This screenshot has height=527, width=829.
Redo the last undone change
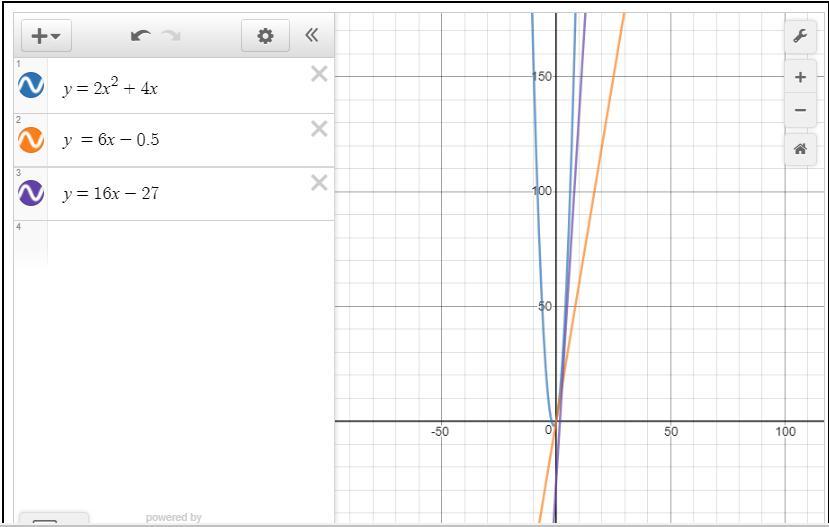pyautogui.click(x=171, y=36)
